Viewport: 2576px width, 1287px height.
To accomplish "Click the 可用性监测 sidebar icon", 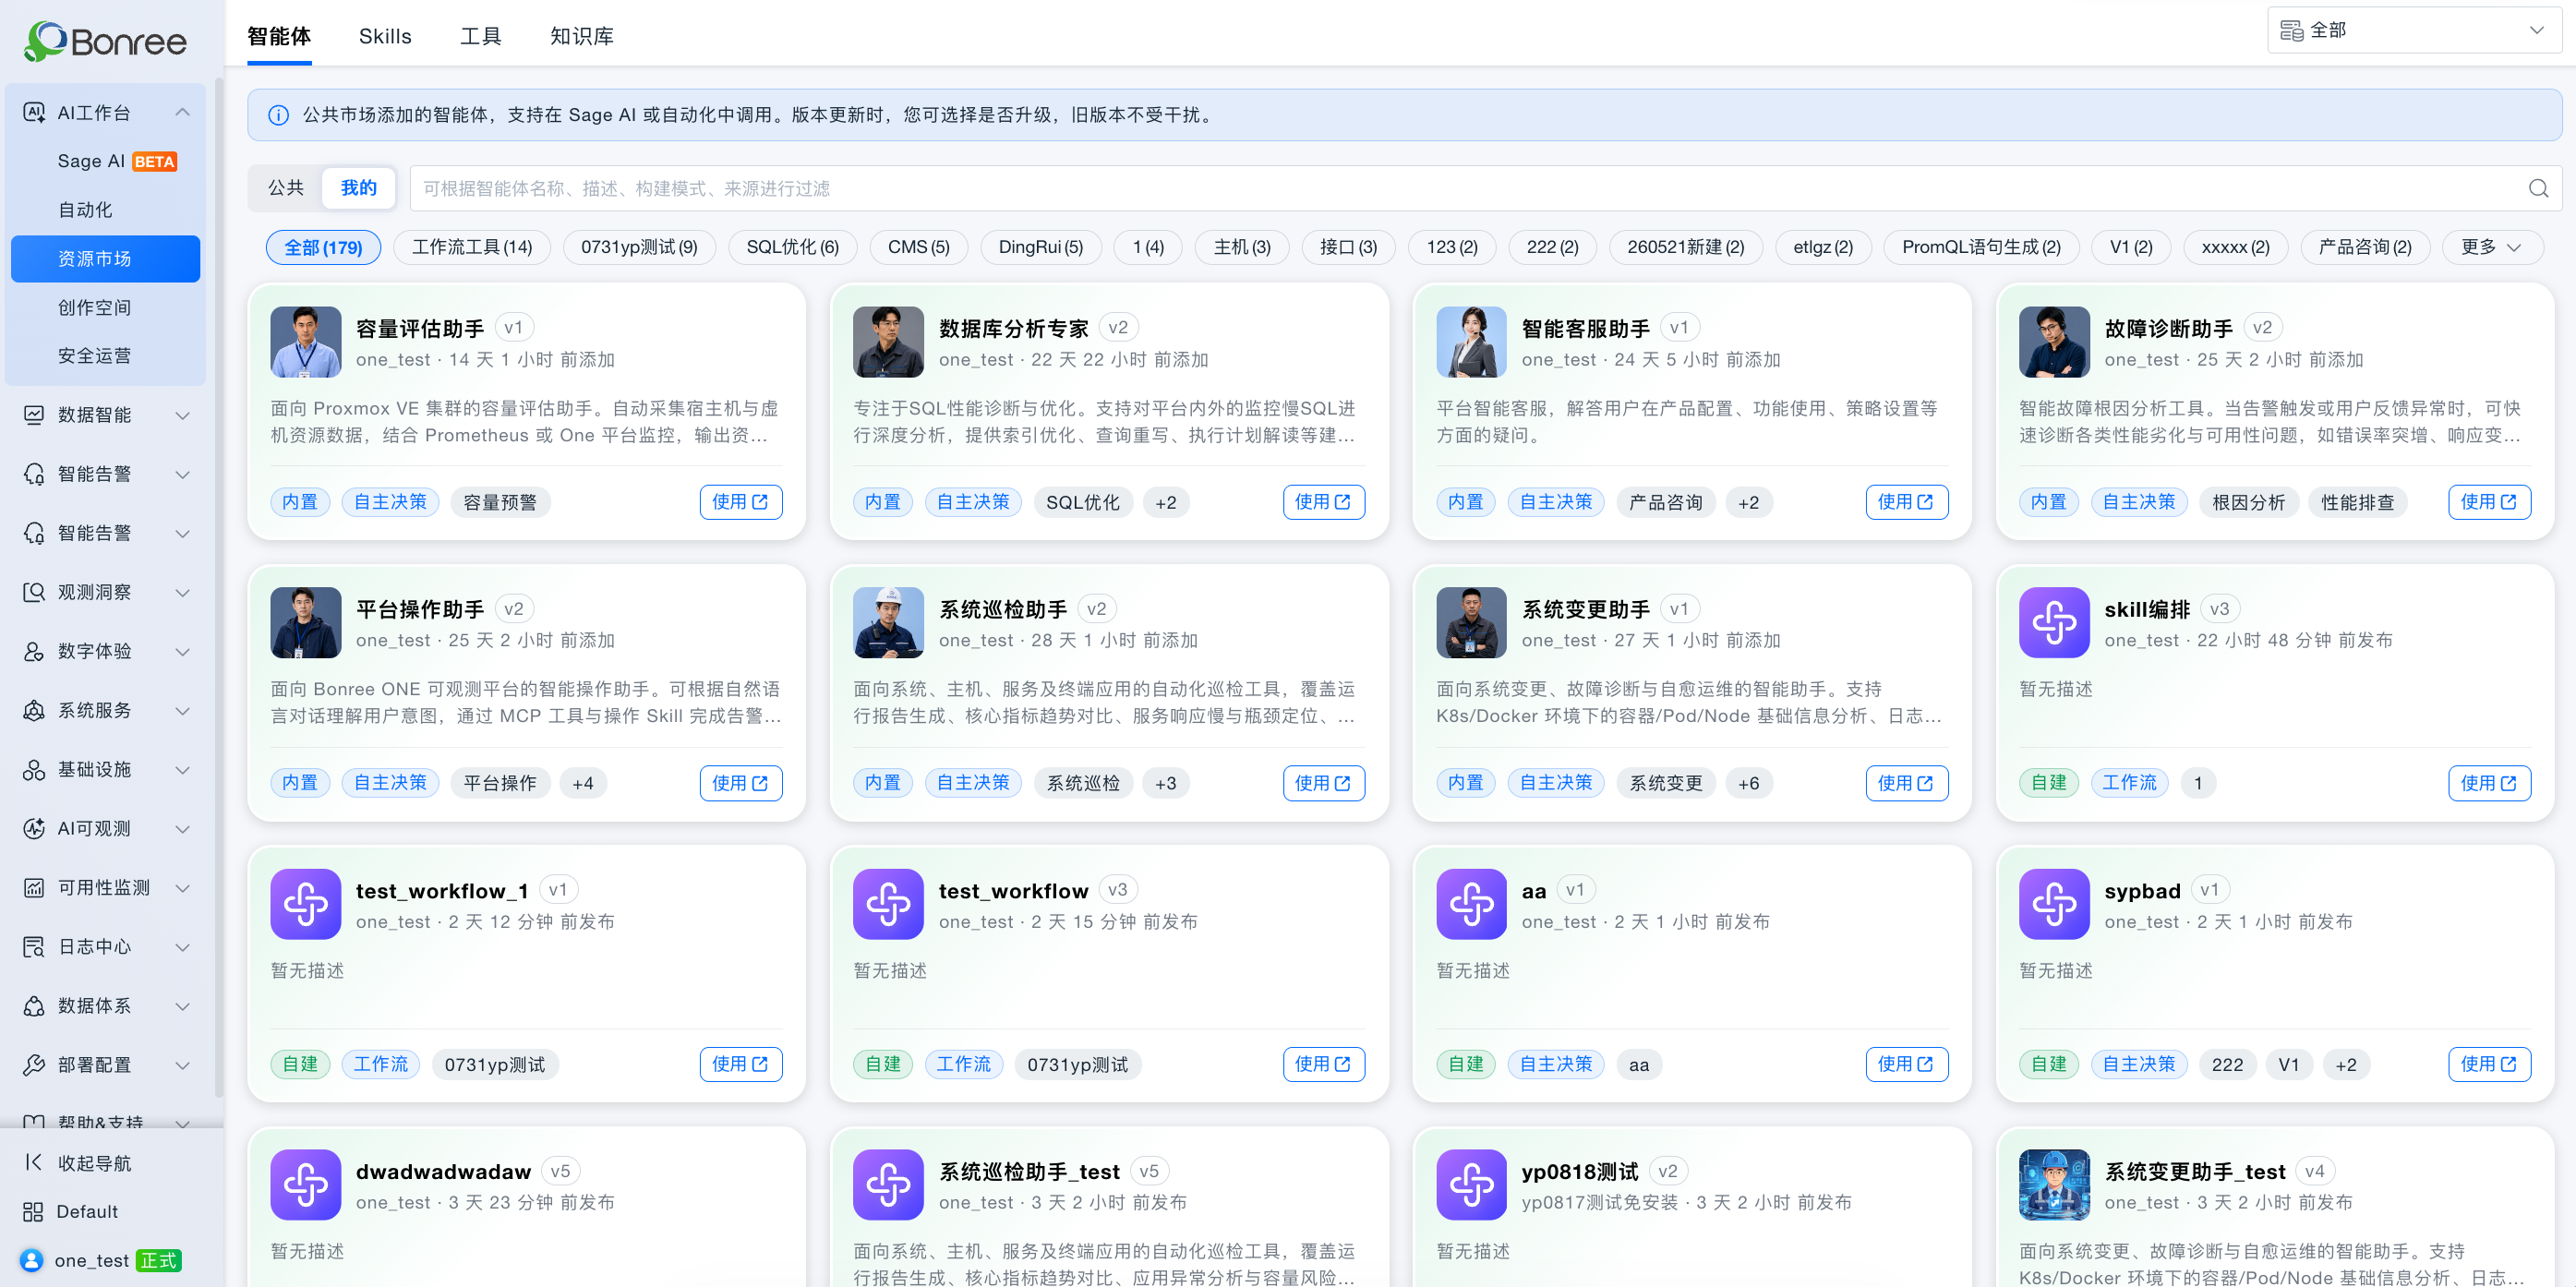I will point(34,887).
